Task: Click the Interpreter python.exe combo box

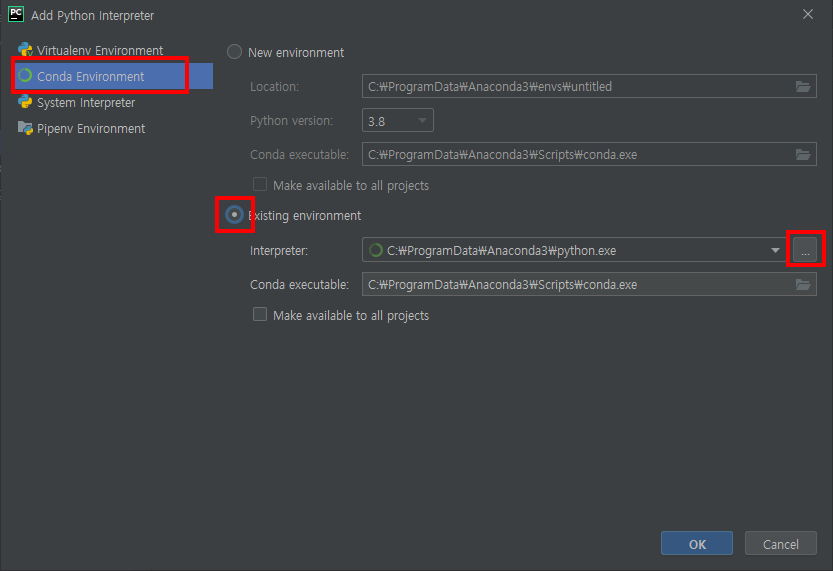Action: [x=575, y=250]
